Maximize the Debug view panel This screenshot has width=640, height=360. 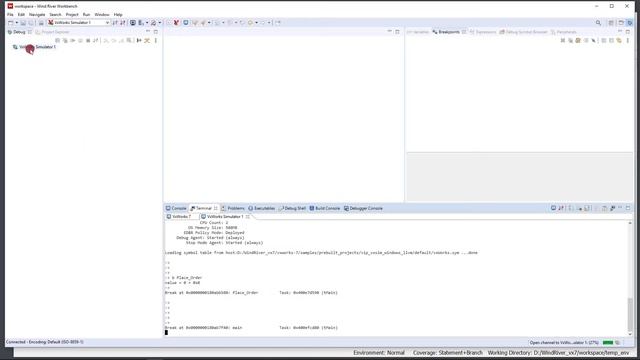[156, 31]
